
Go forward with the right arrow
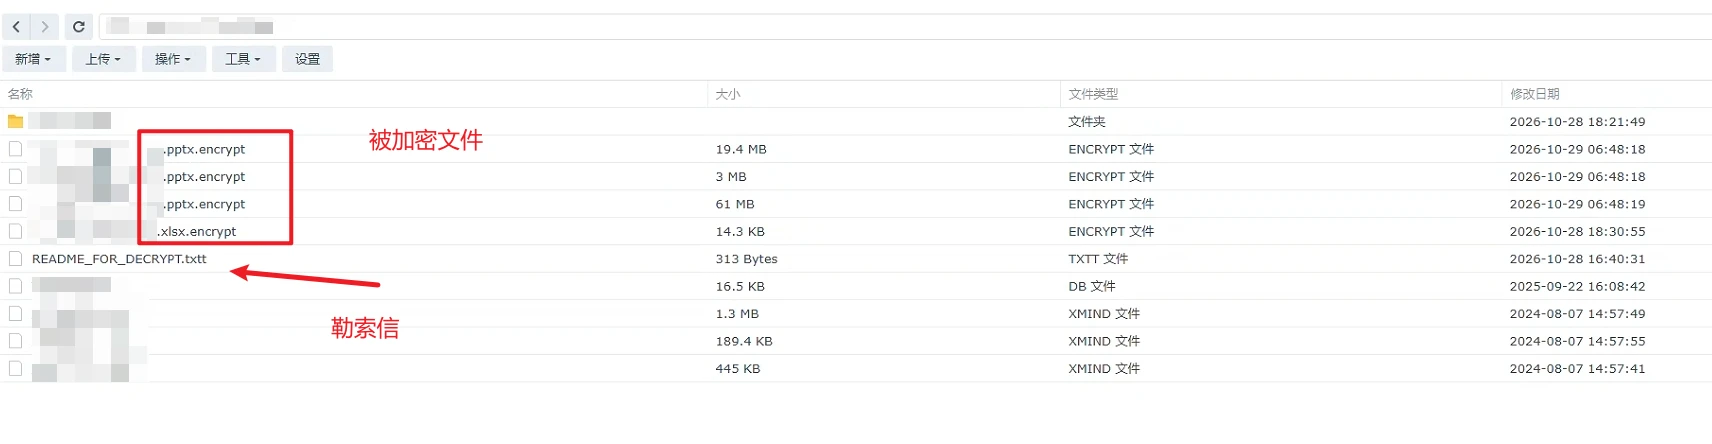44,27
